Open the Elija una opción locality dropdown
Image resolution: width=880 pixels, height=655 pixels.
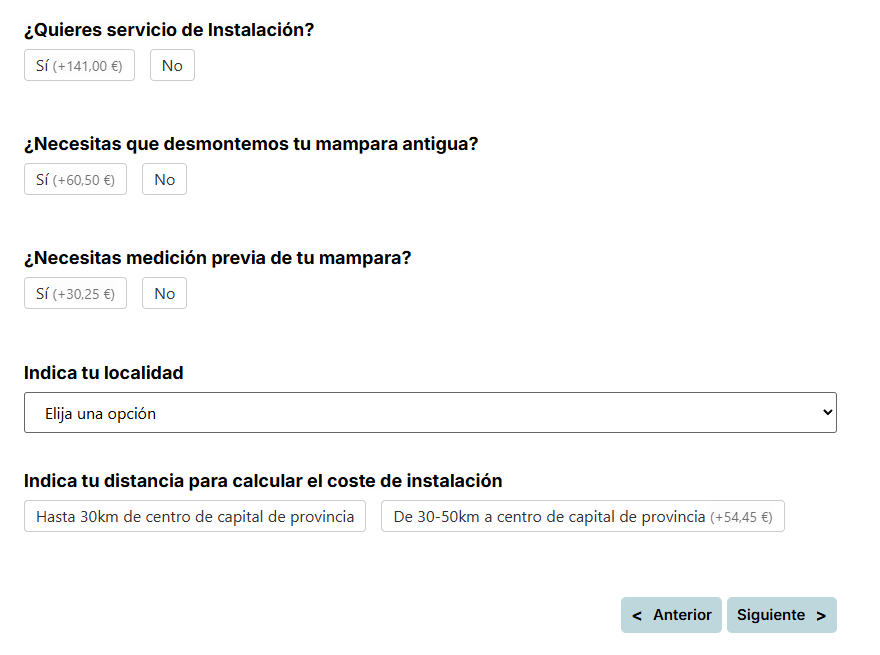coord(430,411)
